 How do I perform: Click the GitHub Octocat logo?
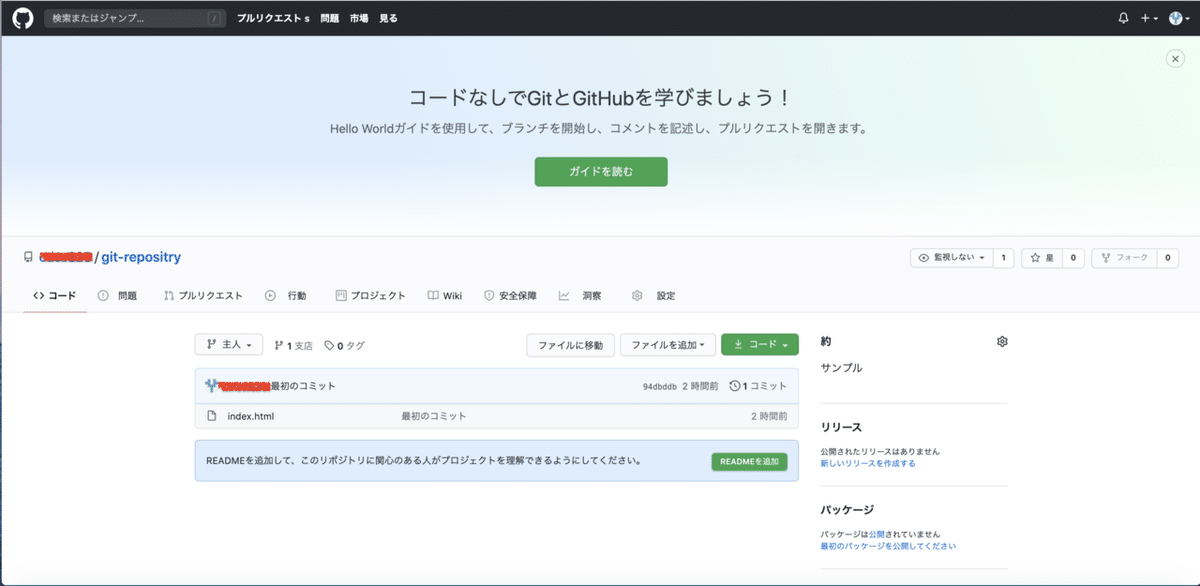(22, 17)
